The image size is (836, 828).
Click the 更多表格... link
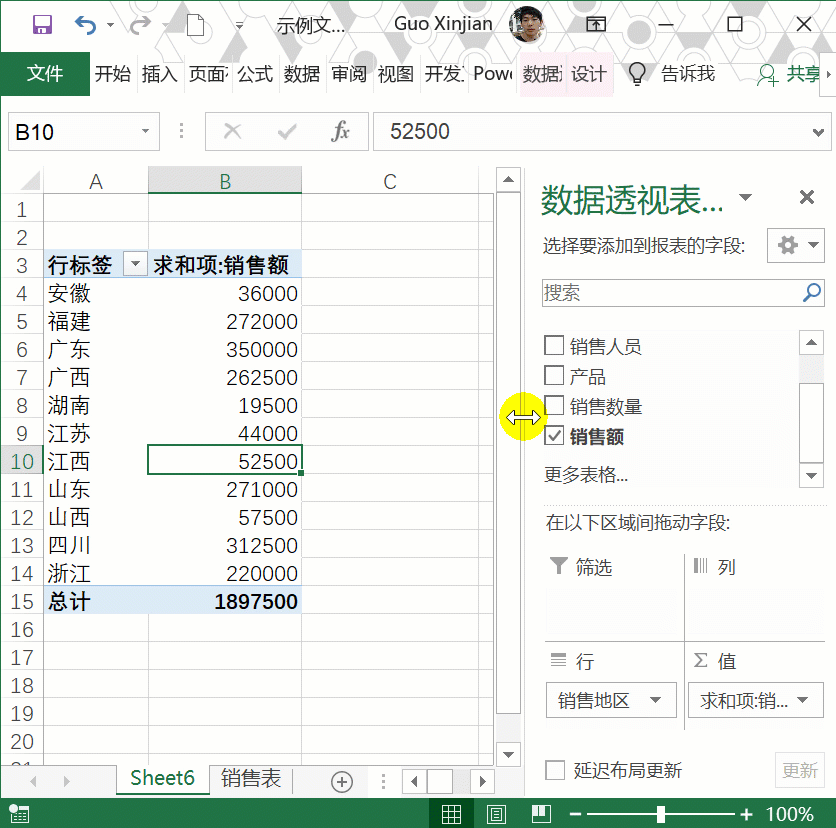pyautogui.click(x=586, y=474)
